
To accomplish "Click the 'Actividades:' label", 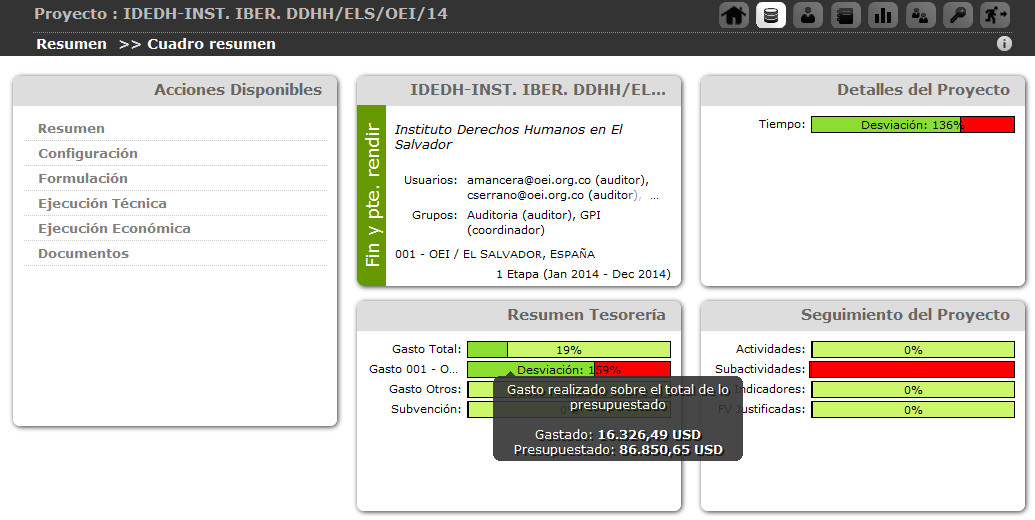I will 770,349.
